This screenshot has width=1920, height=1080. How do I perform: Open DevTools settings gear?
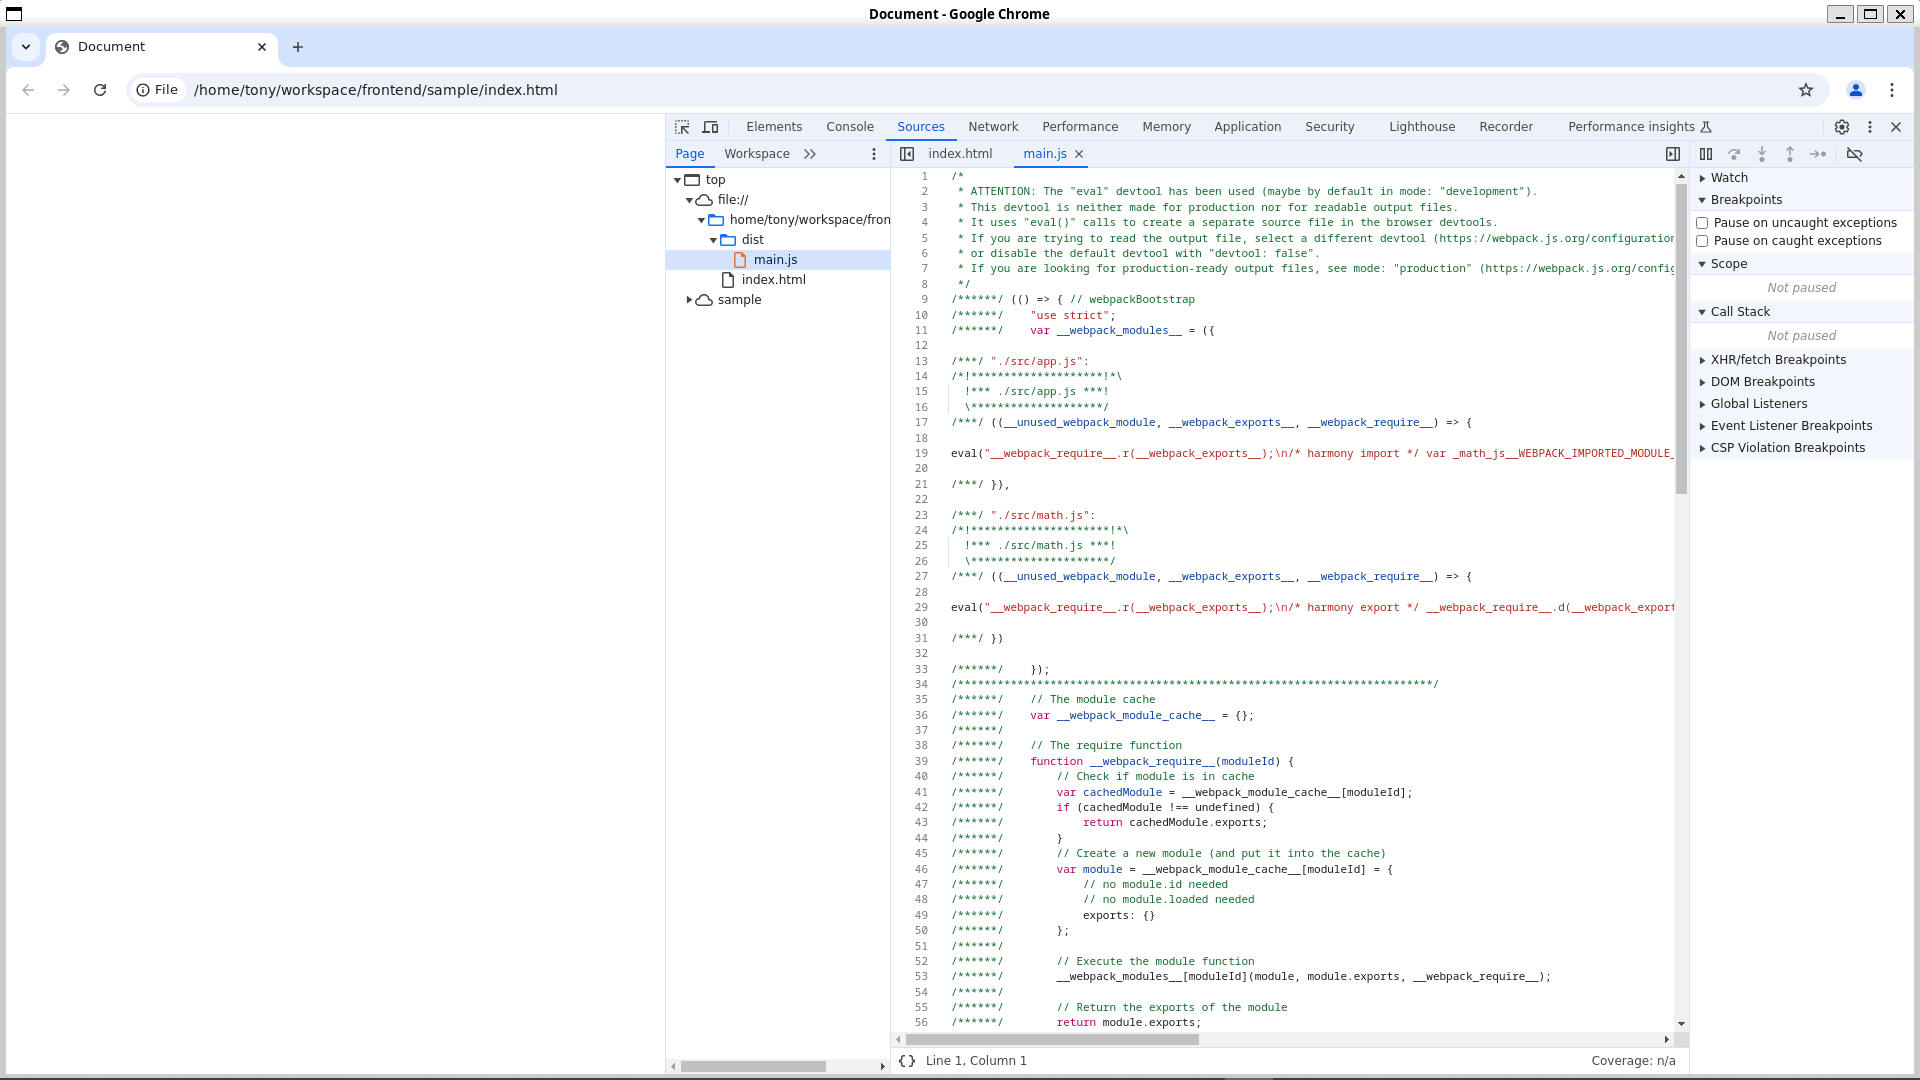click(1842, 127)
